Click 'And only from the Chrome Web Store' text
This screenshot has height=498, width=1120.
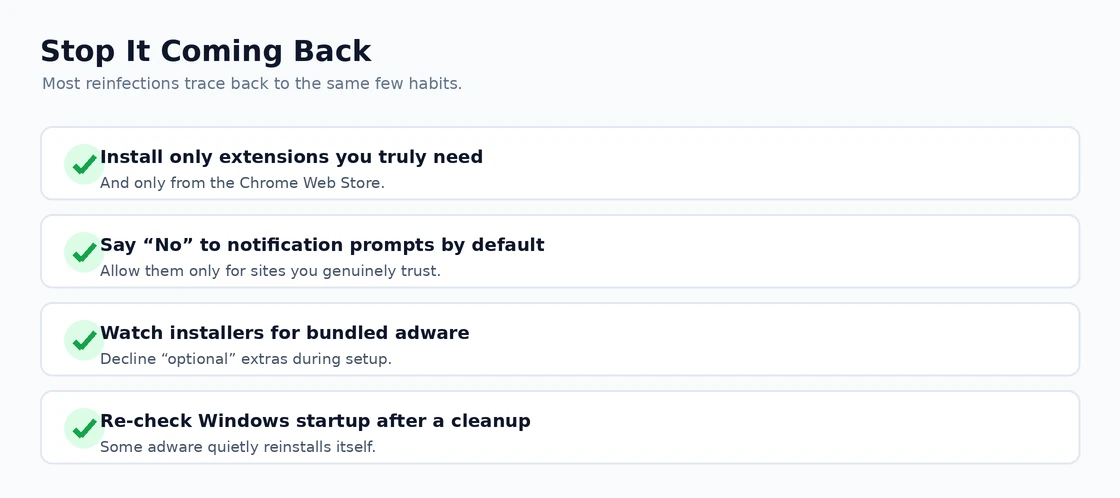(242, 183)
